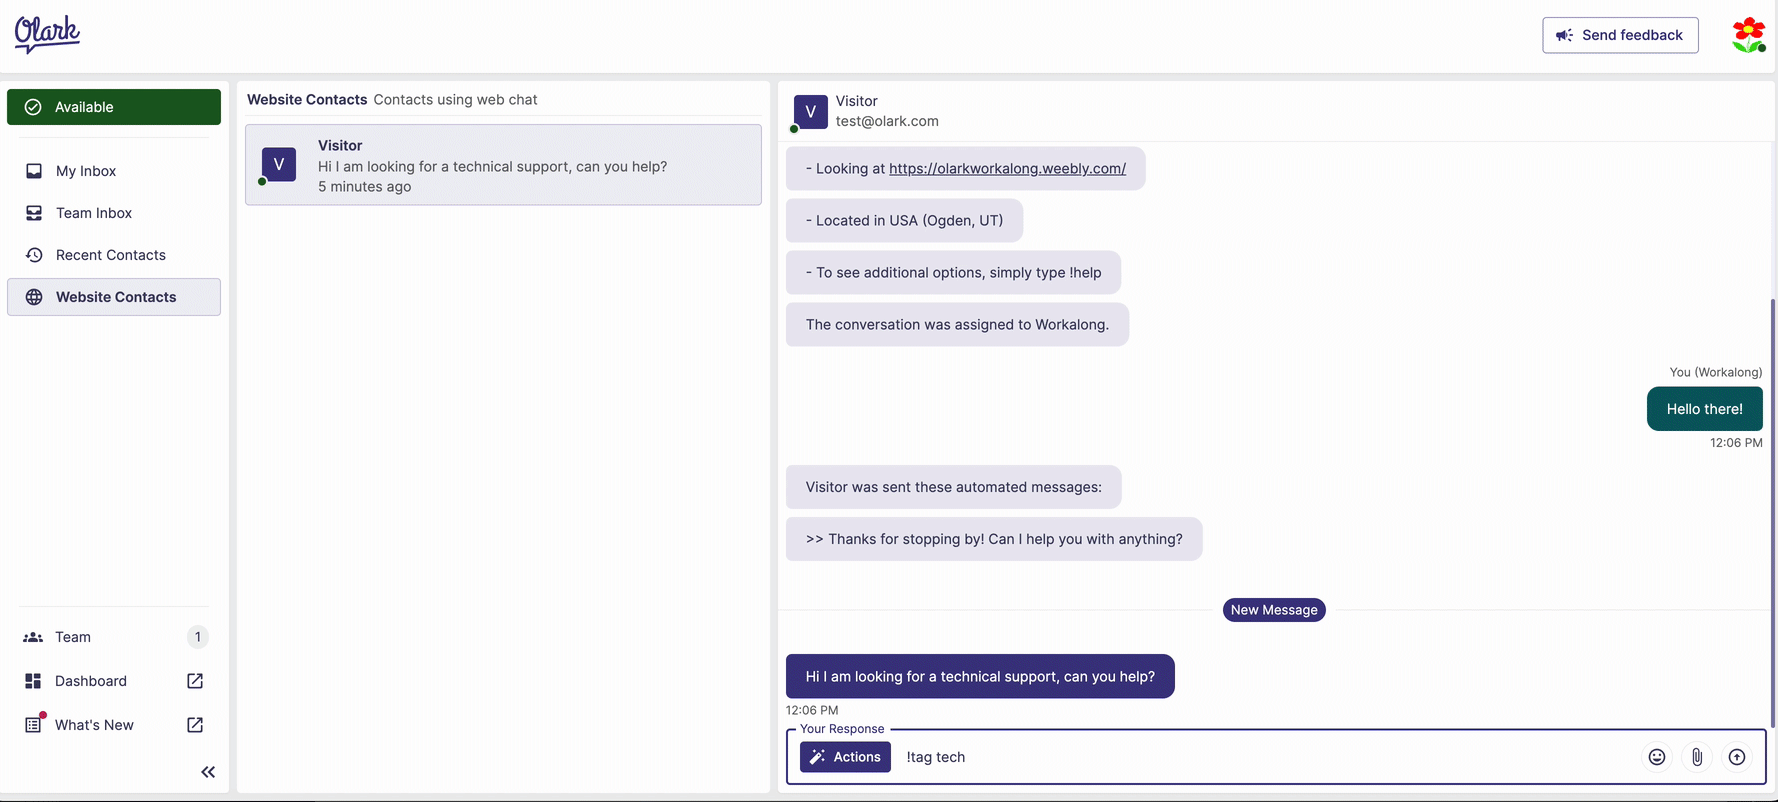This screenshot has width=1778, height=802.
Task: Click the Olark logo
Action: click(46, 34)
